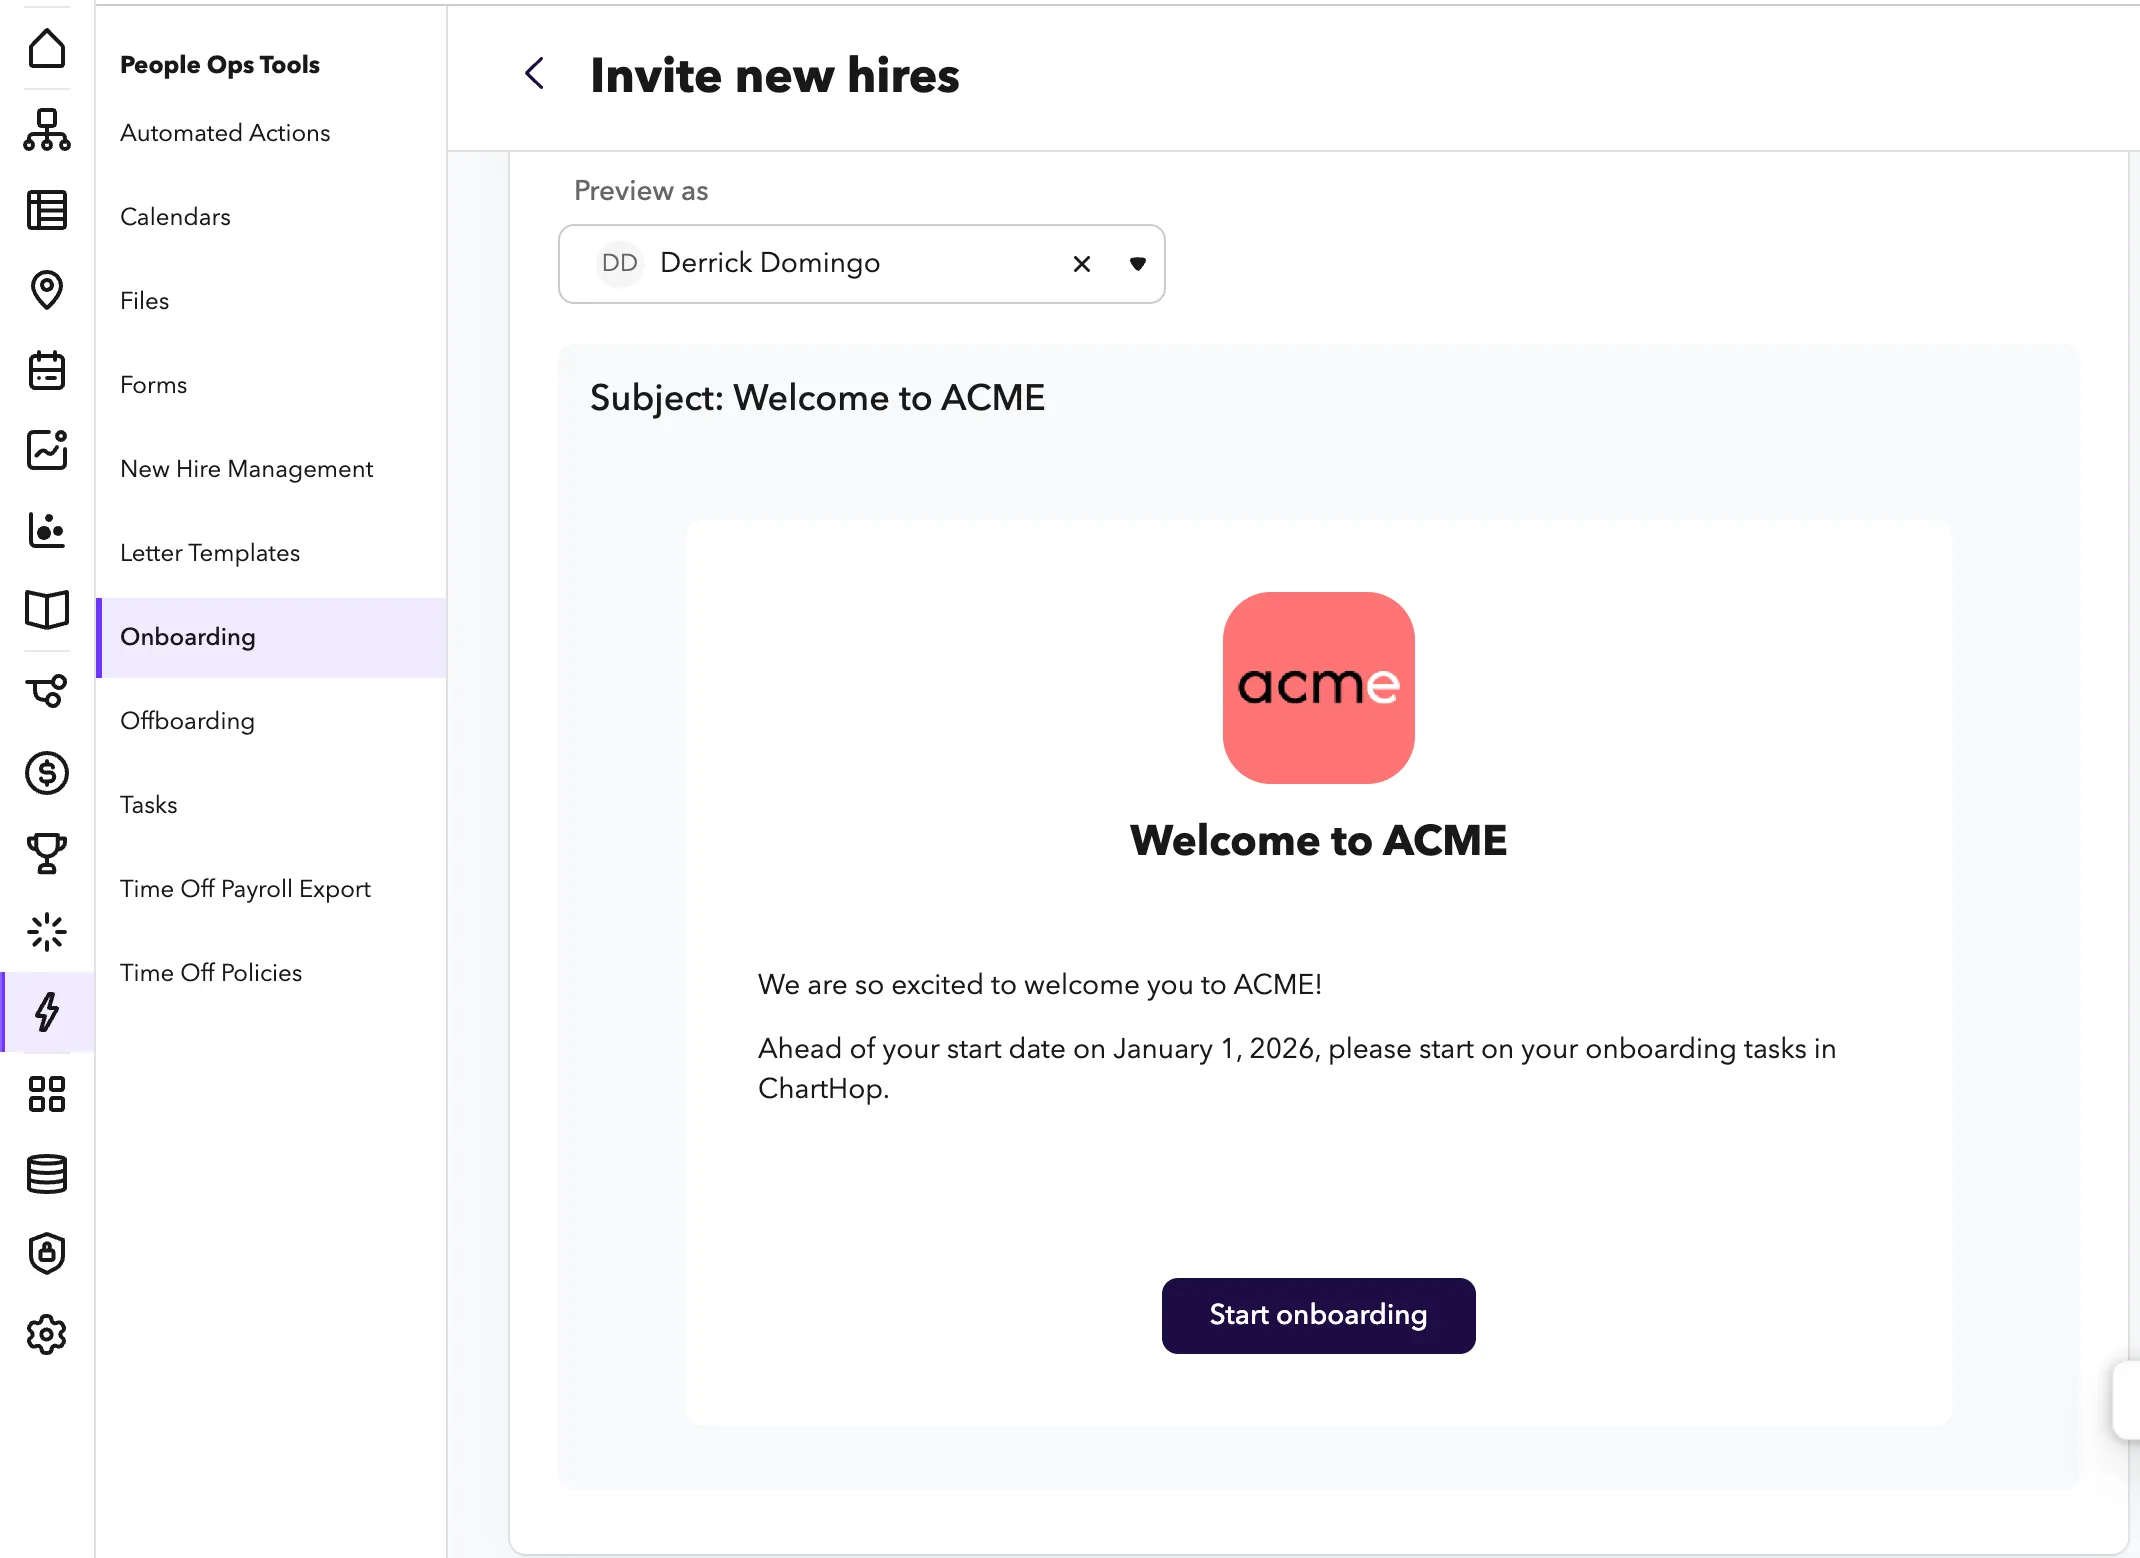Click the acme logo in the email preview

1318,688
